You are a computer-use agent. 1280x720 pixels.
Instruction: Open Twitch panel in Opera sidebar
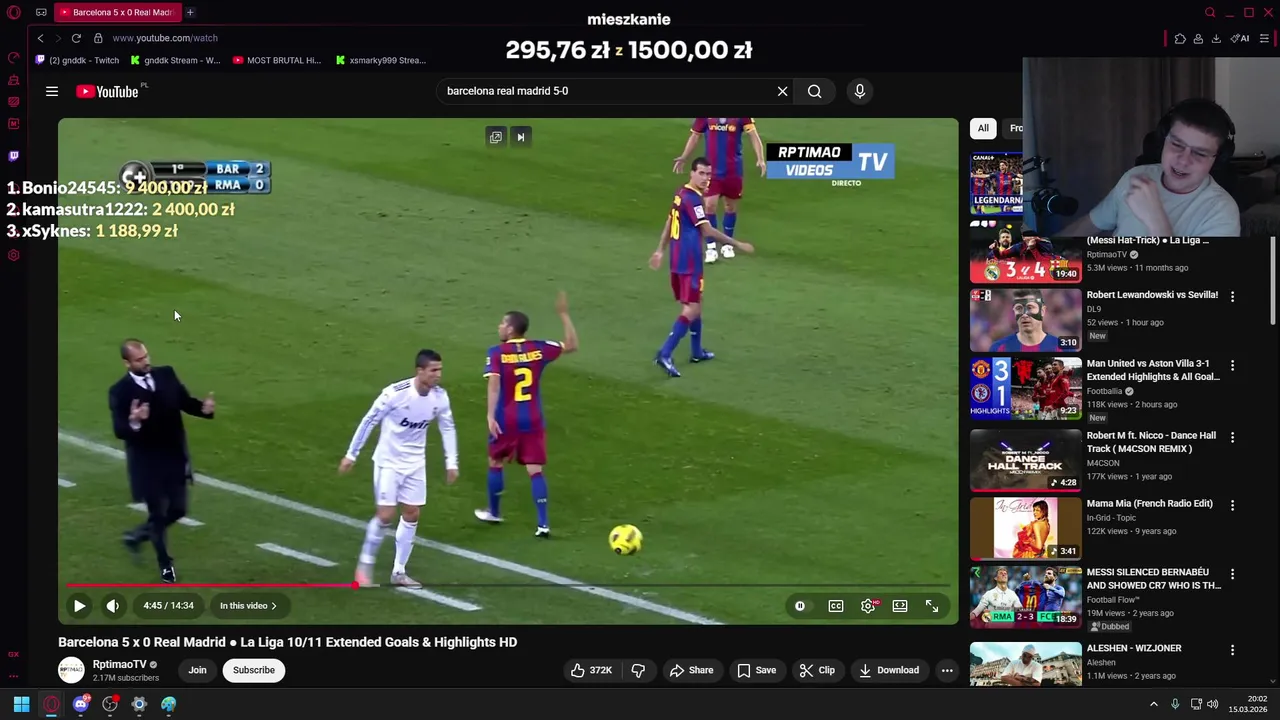pyautogui.click(x=13, y=156)
